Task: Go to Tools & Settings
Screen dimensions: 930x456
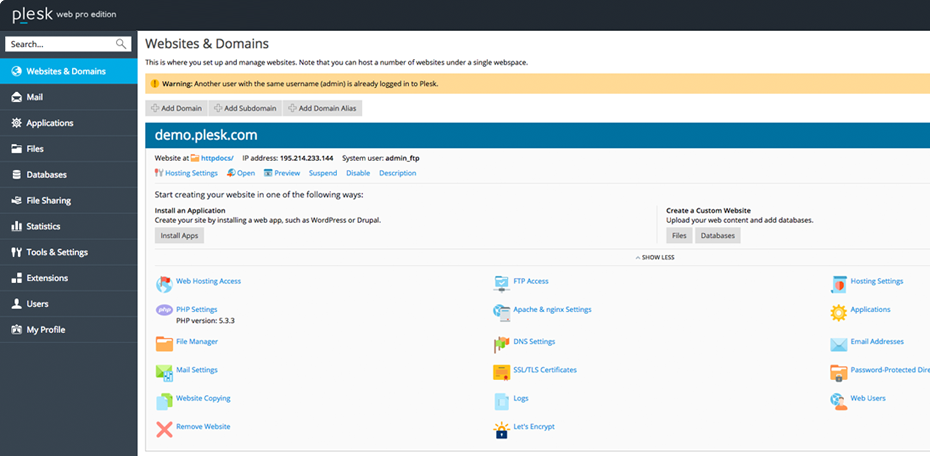Action: [x=56, y=252]
